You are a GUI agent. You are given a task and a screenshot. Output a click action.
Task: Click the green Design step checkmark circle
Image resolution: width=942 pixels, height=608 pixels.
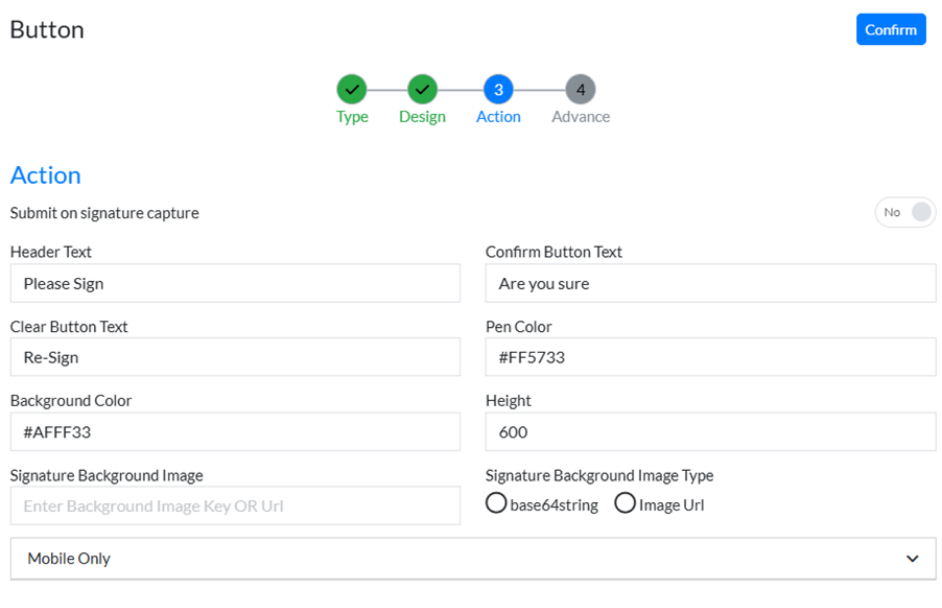[x=422, y=90]
